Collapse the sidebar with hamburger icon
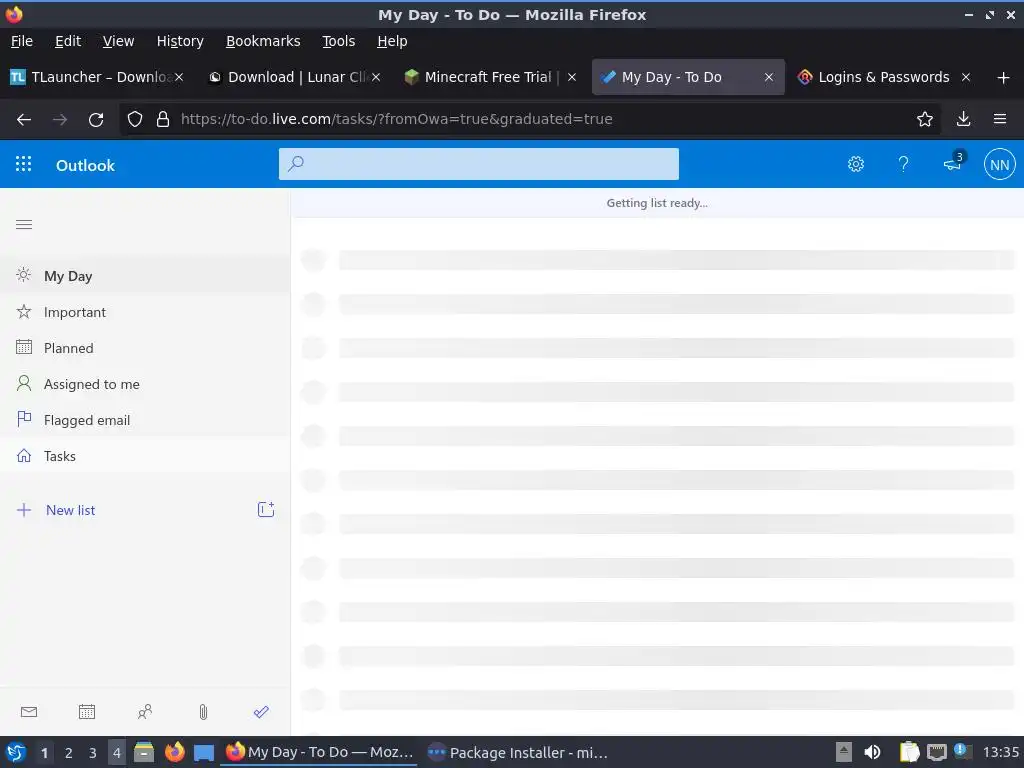The image size is (1024, 768). coord(24,225)
